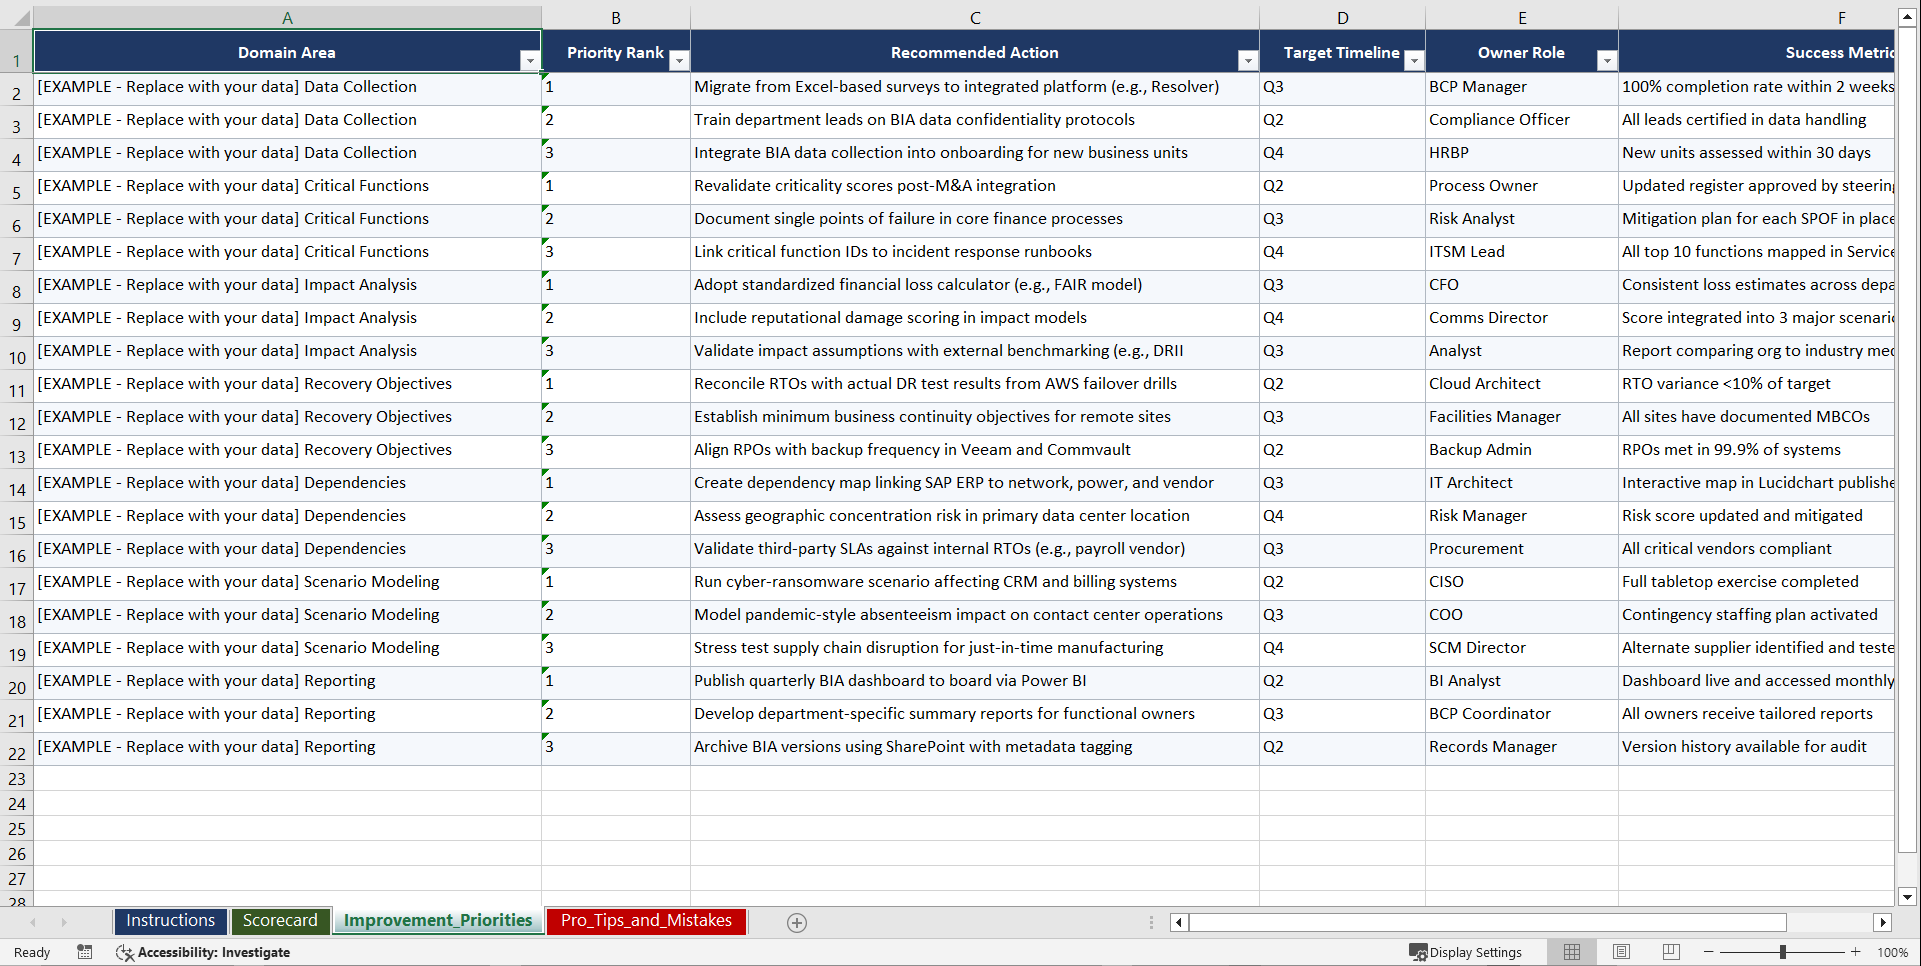Open the Domain Area filter dropdown
The image size is (1921, 966).
[x=529, y=60]
